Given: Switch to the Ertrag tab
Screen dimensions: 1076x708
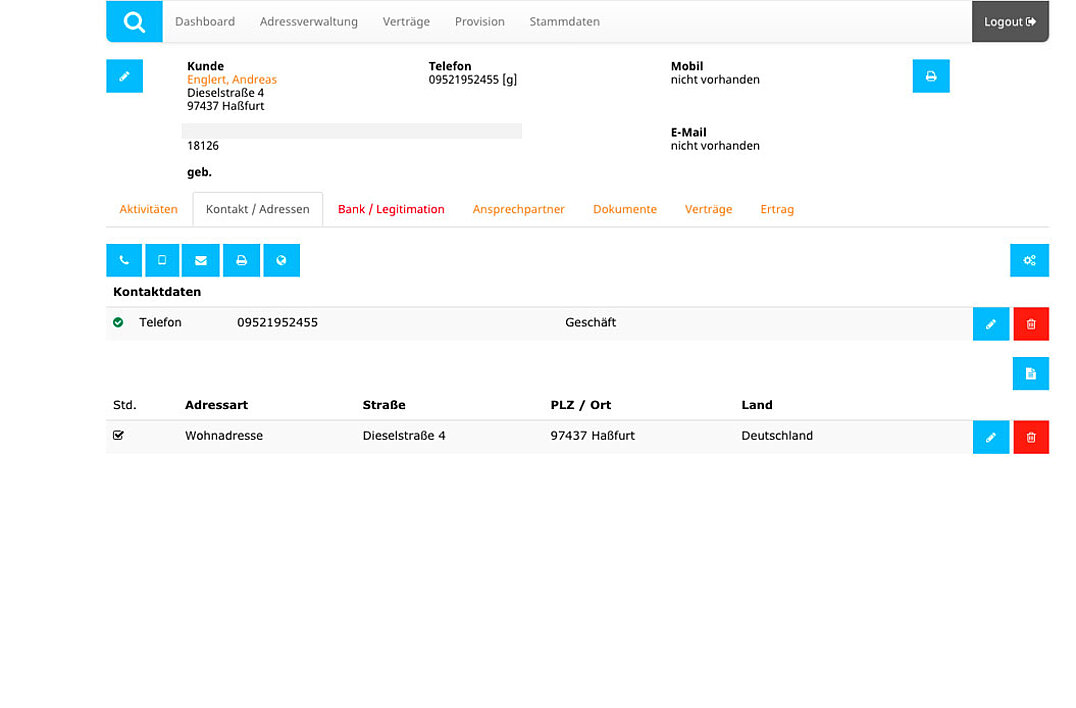Looking at the screenshot, I should (777, 209).
